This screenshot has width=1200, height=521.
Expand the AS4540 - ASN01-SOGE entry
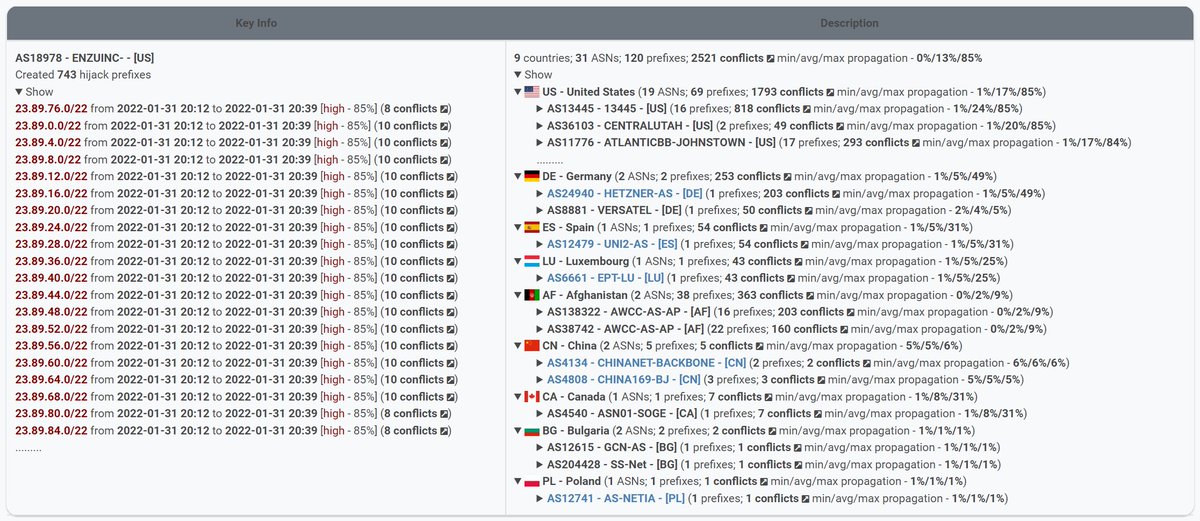pos(540,415)
